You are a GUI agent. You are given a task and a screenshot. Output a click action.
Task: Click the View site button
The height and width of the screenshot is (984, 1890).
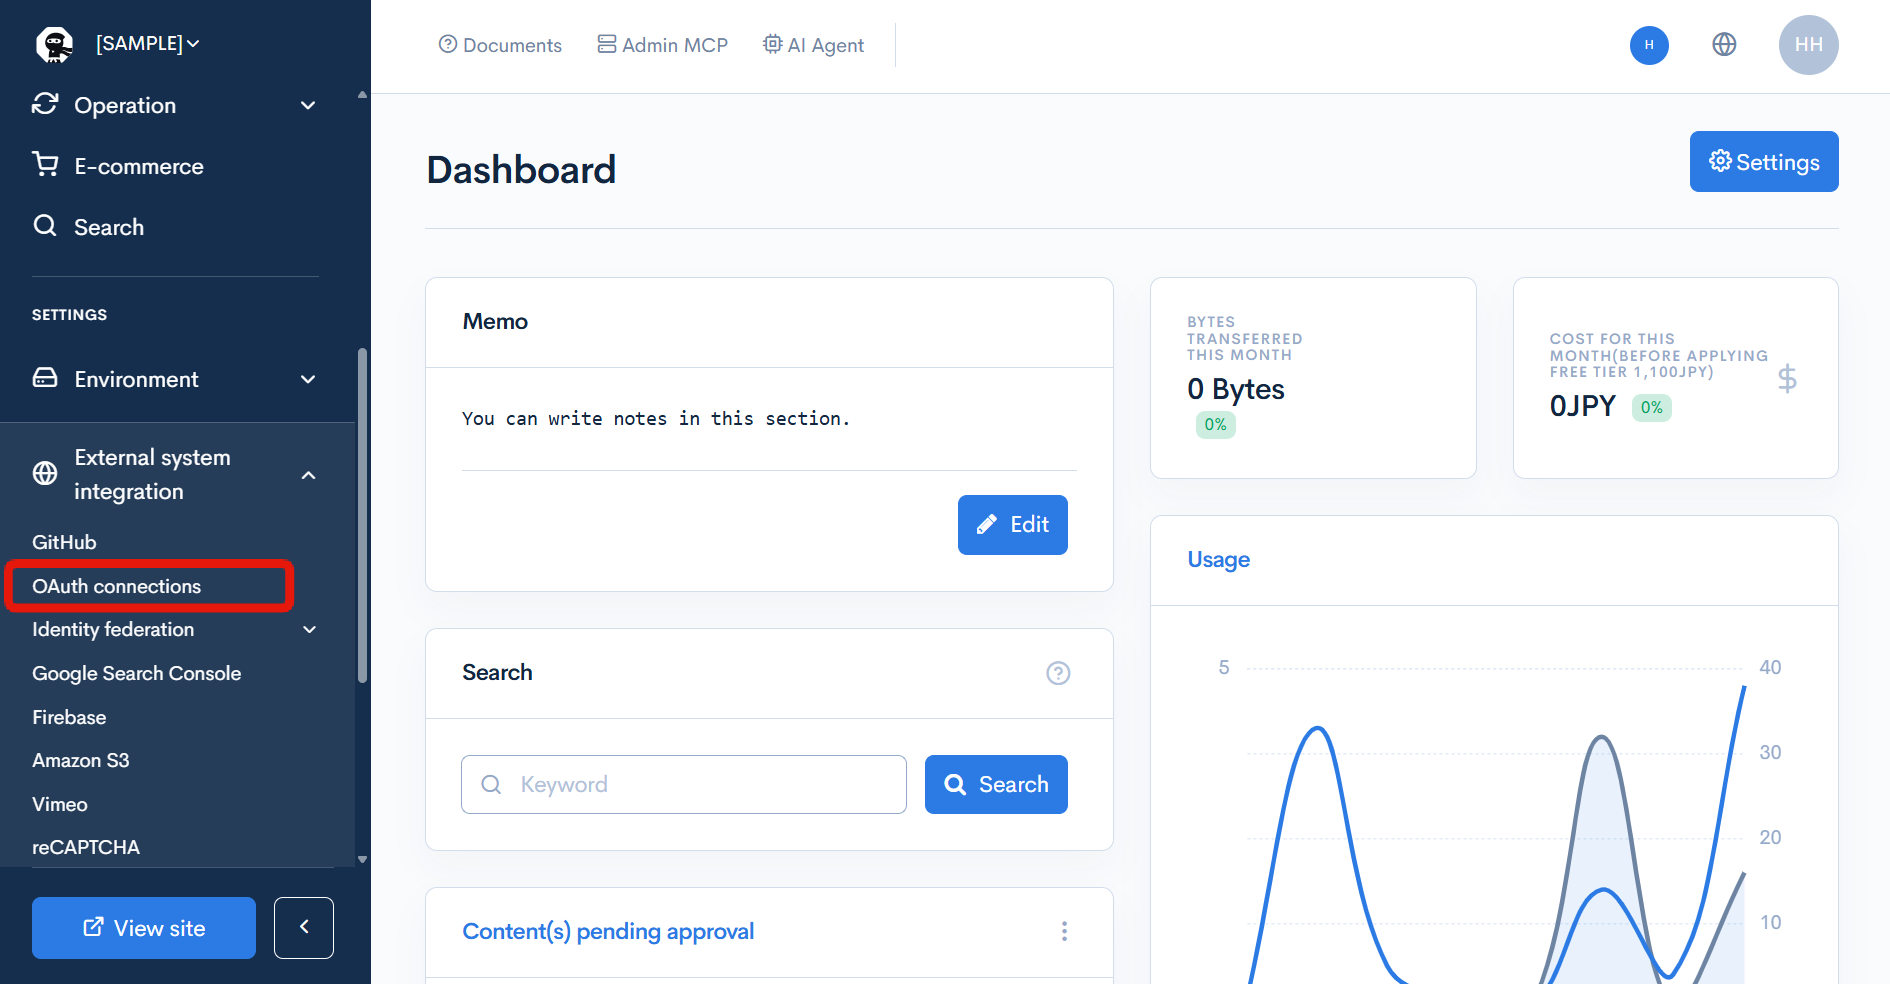tap(144, 928)
